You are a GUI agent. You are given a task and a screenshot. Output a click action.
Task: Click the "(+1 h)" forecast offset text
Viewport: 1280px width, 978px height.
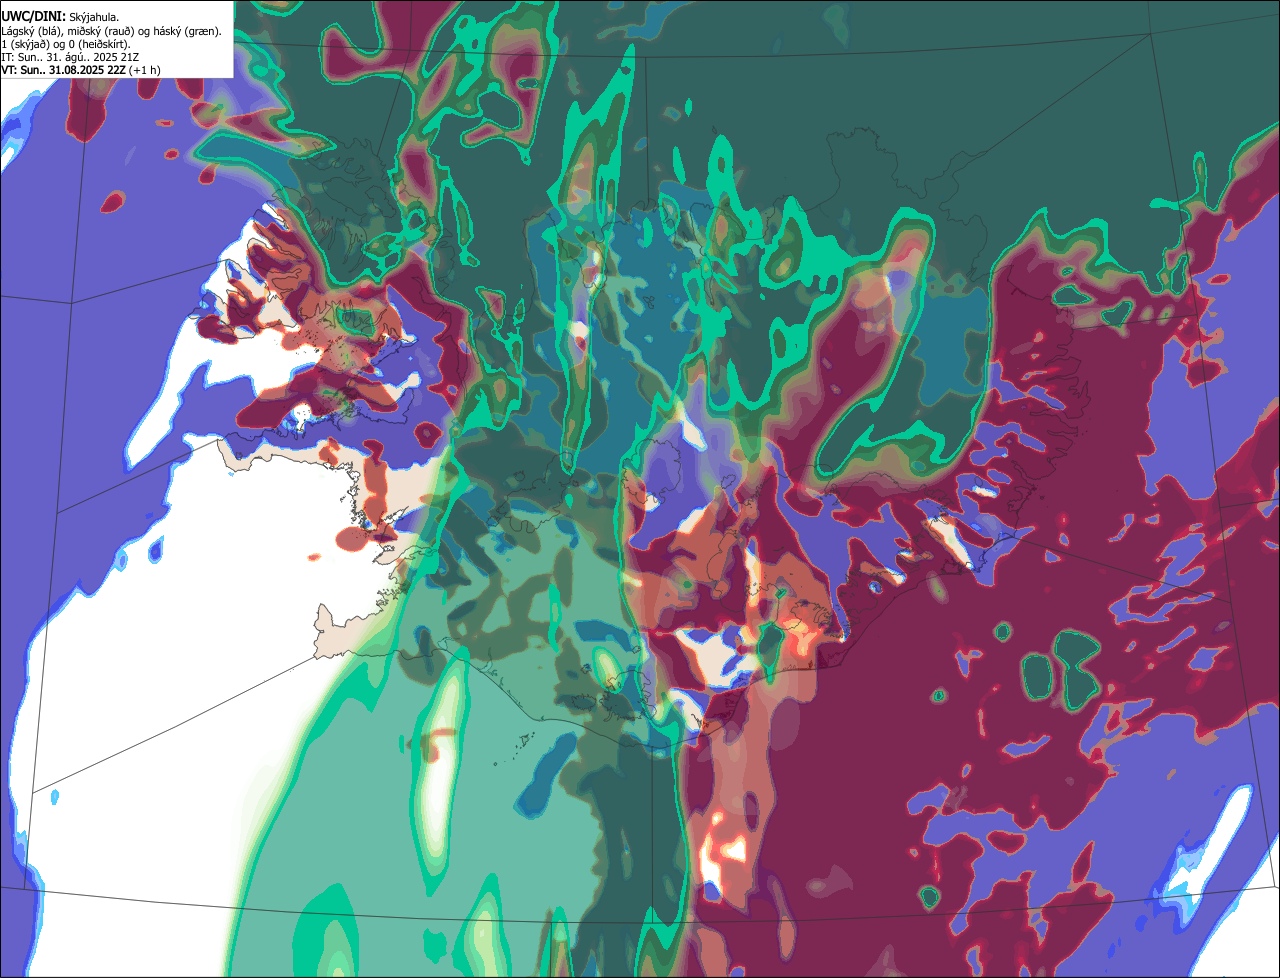(144, 70)
